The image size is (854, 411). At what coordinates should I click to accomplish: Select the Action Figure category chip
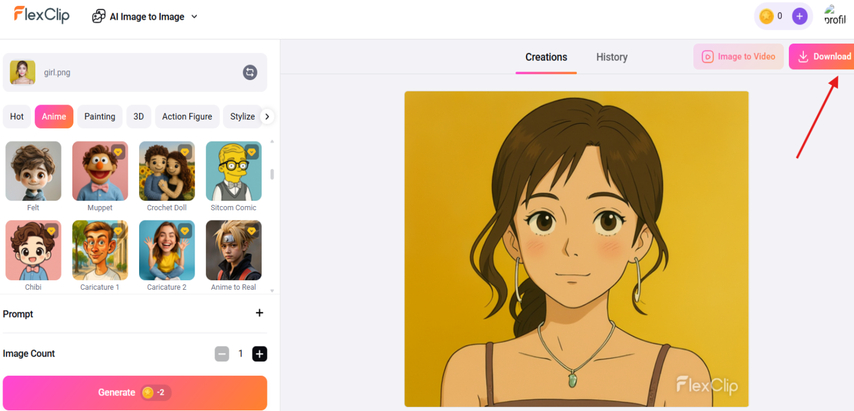[x=187, y=117]
